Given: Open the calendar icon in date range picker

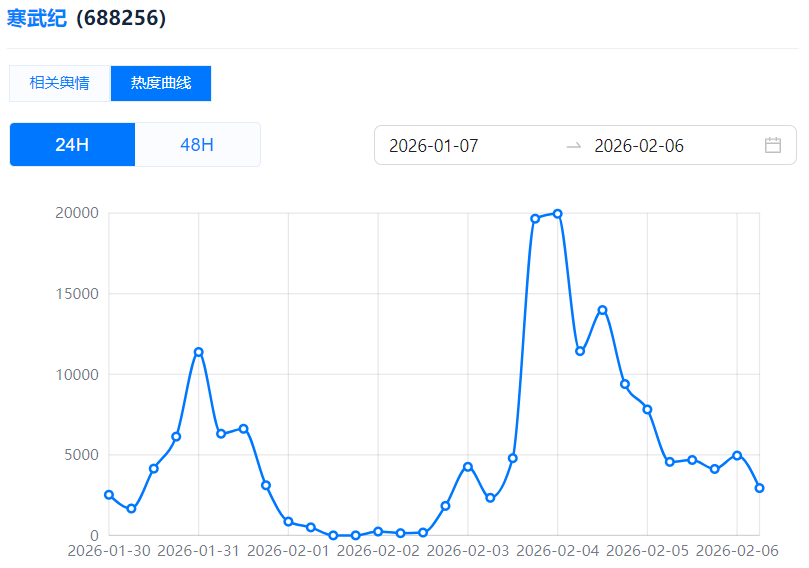Looking at the screenshot, I should (x=772, y=145).
